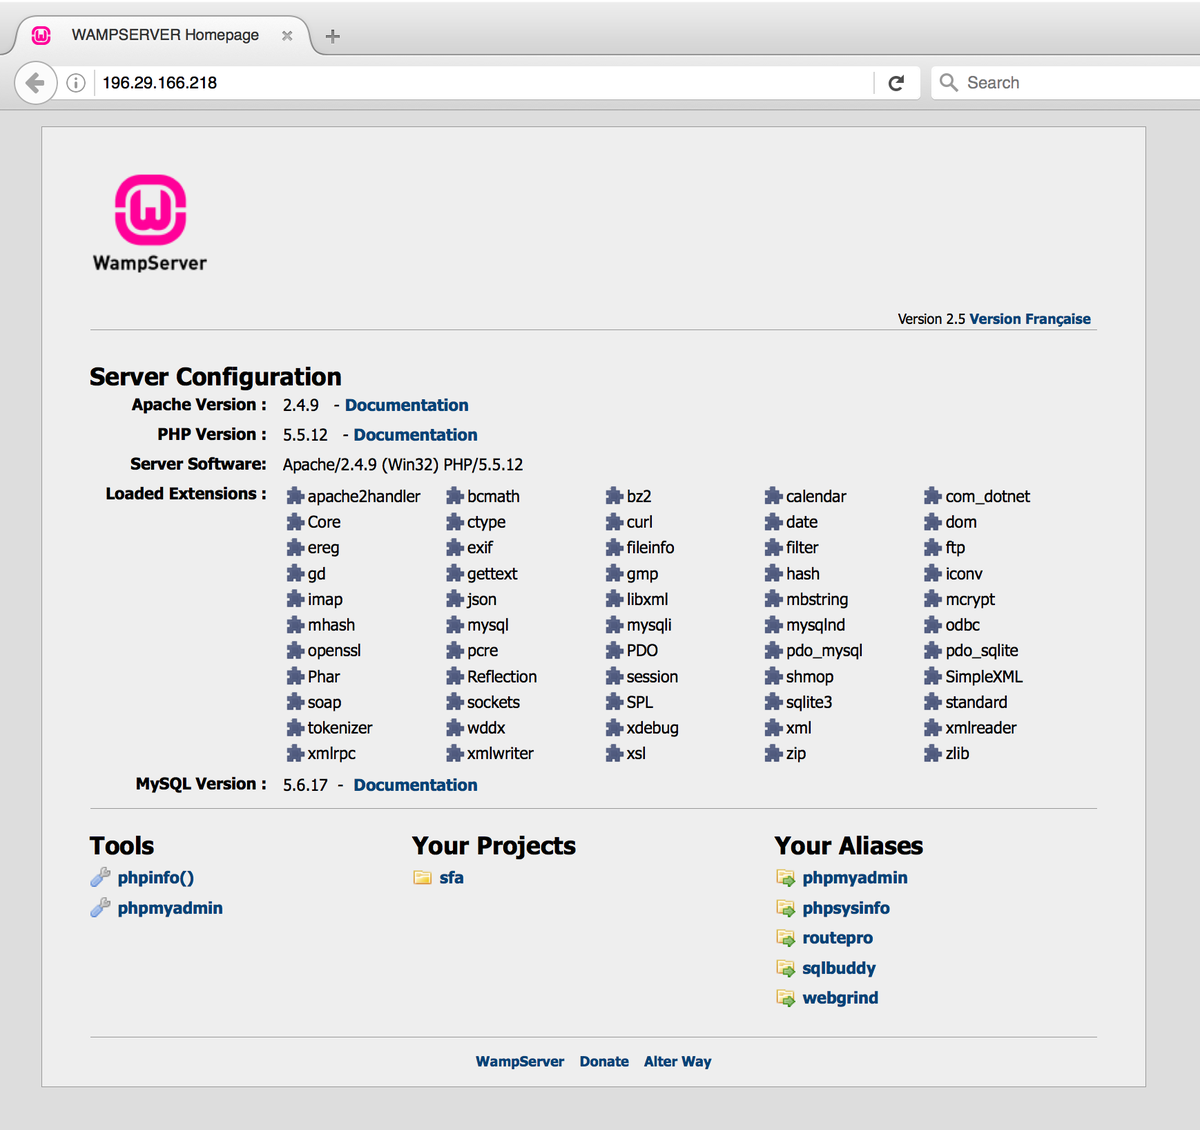Click puzzle icon beside bz2 extension
The width and height of the screenshot is (1200, 1130).
click(x=614, y=496)
